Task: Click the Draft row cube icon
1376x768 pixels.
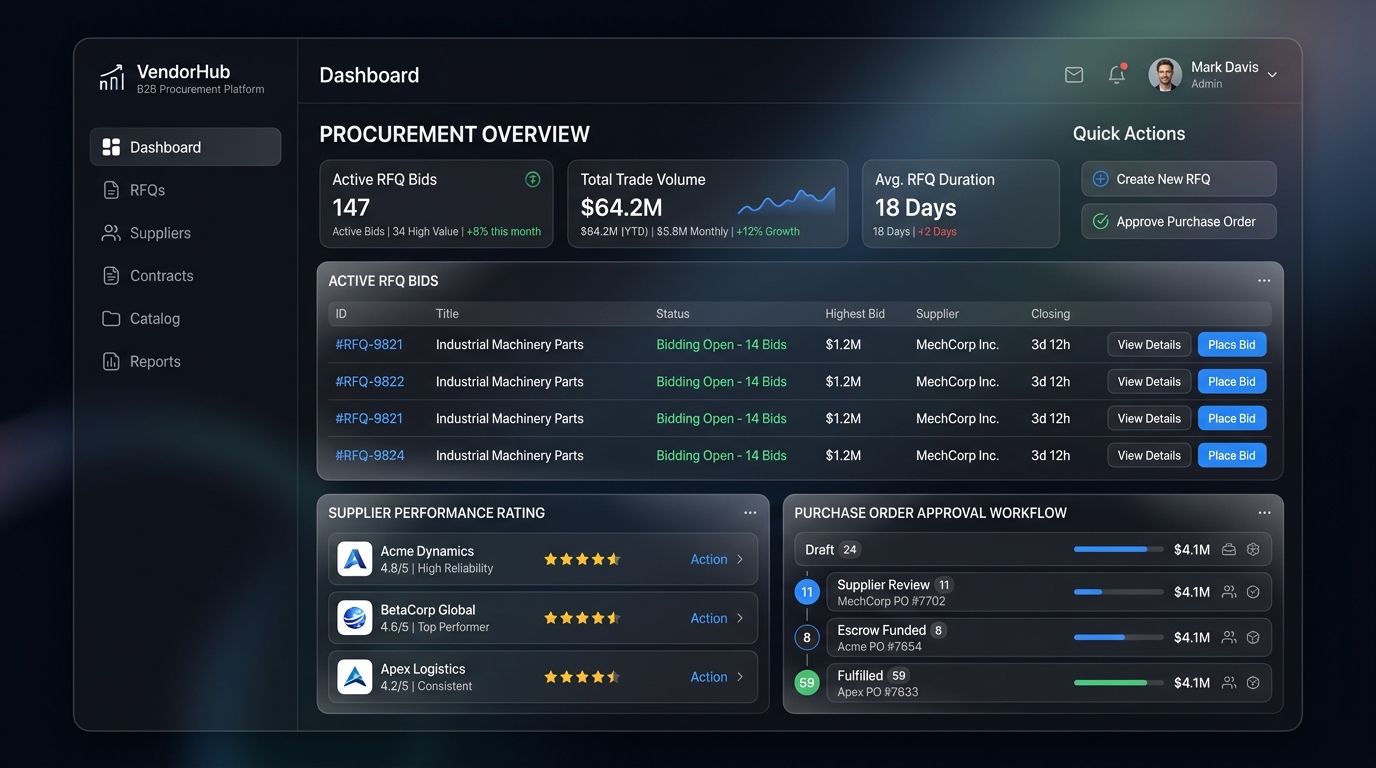Action: tap(1253, 549)
